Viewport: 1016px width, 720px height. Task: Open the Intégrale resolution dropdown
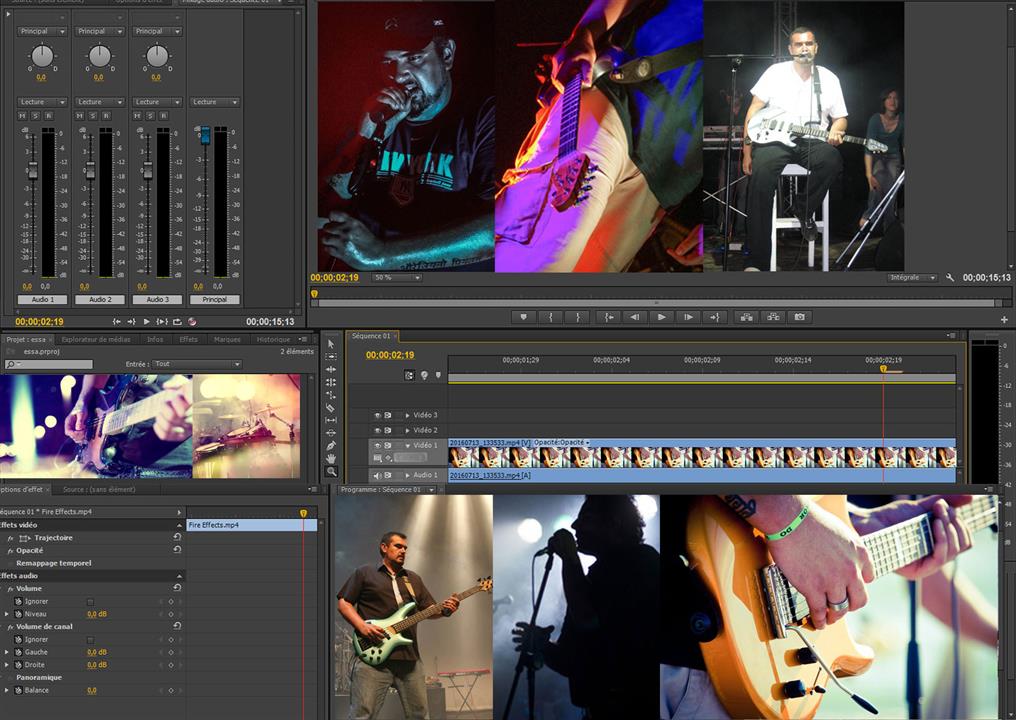point(912,277)
